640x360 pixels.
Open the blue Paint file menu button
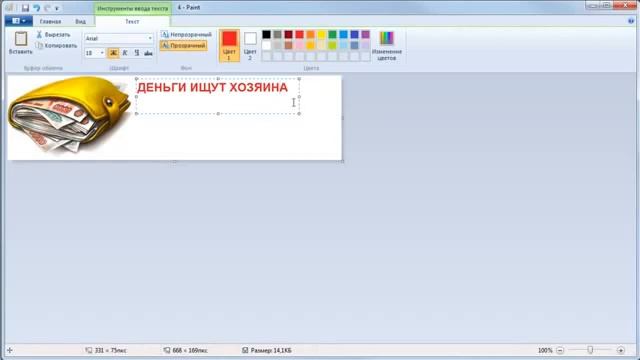tap(19, 21)
